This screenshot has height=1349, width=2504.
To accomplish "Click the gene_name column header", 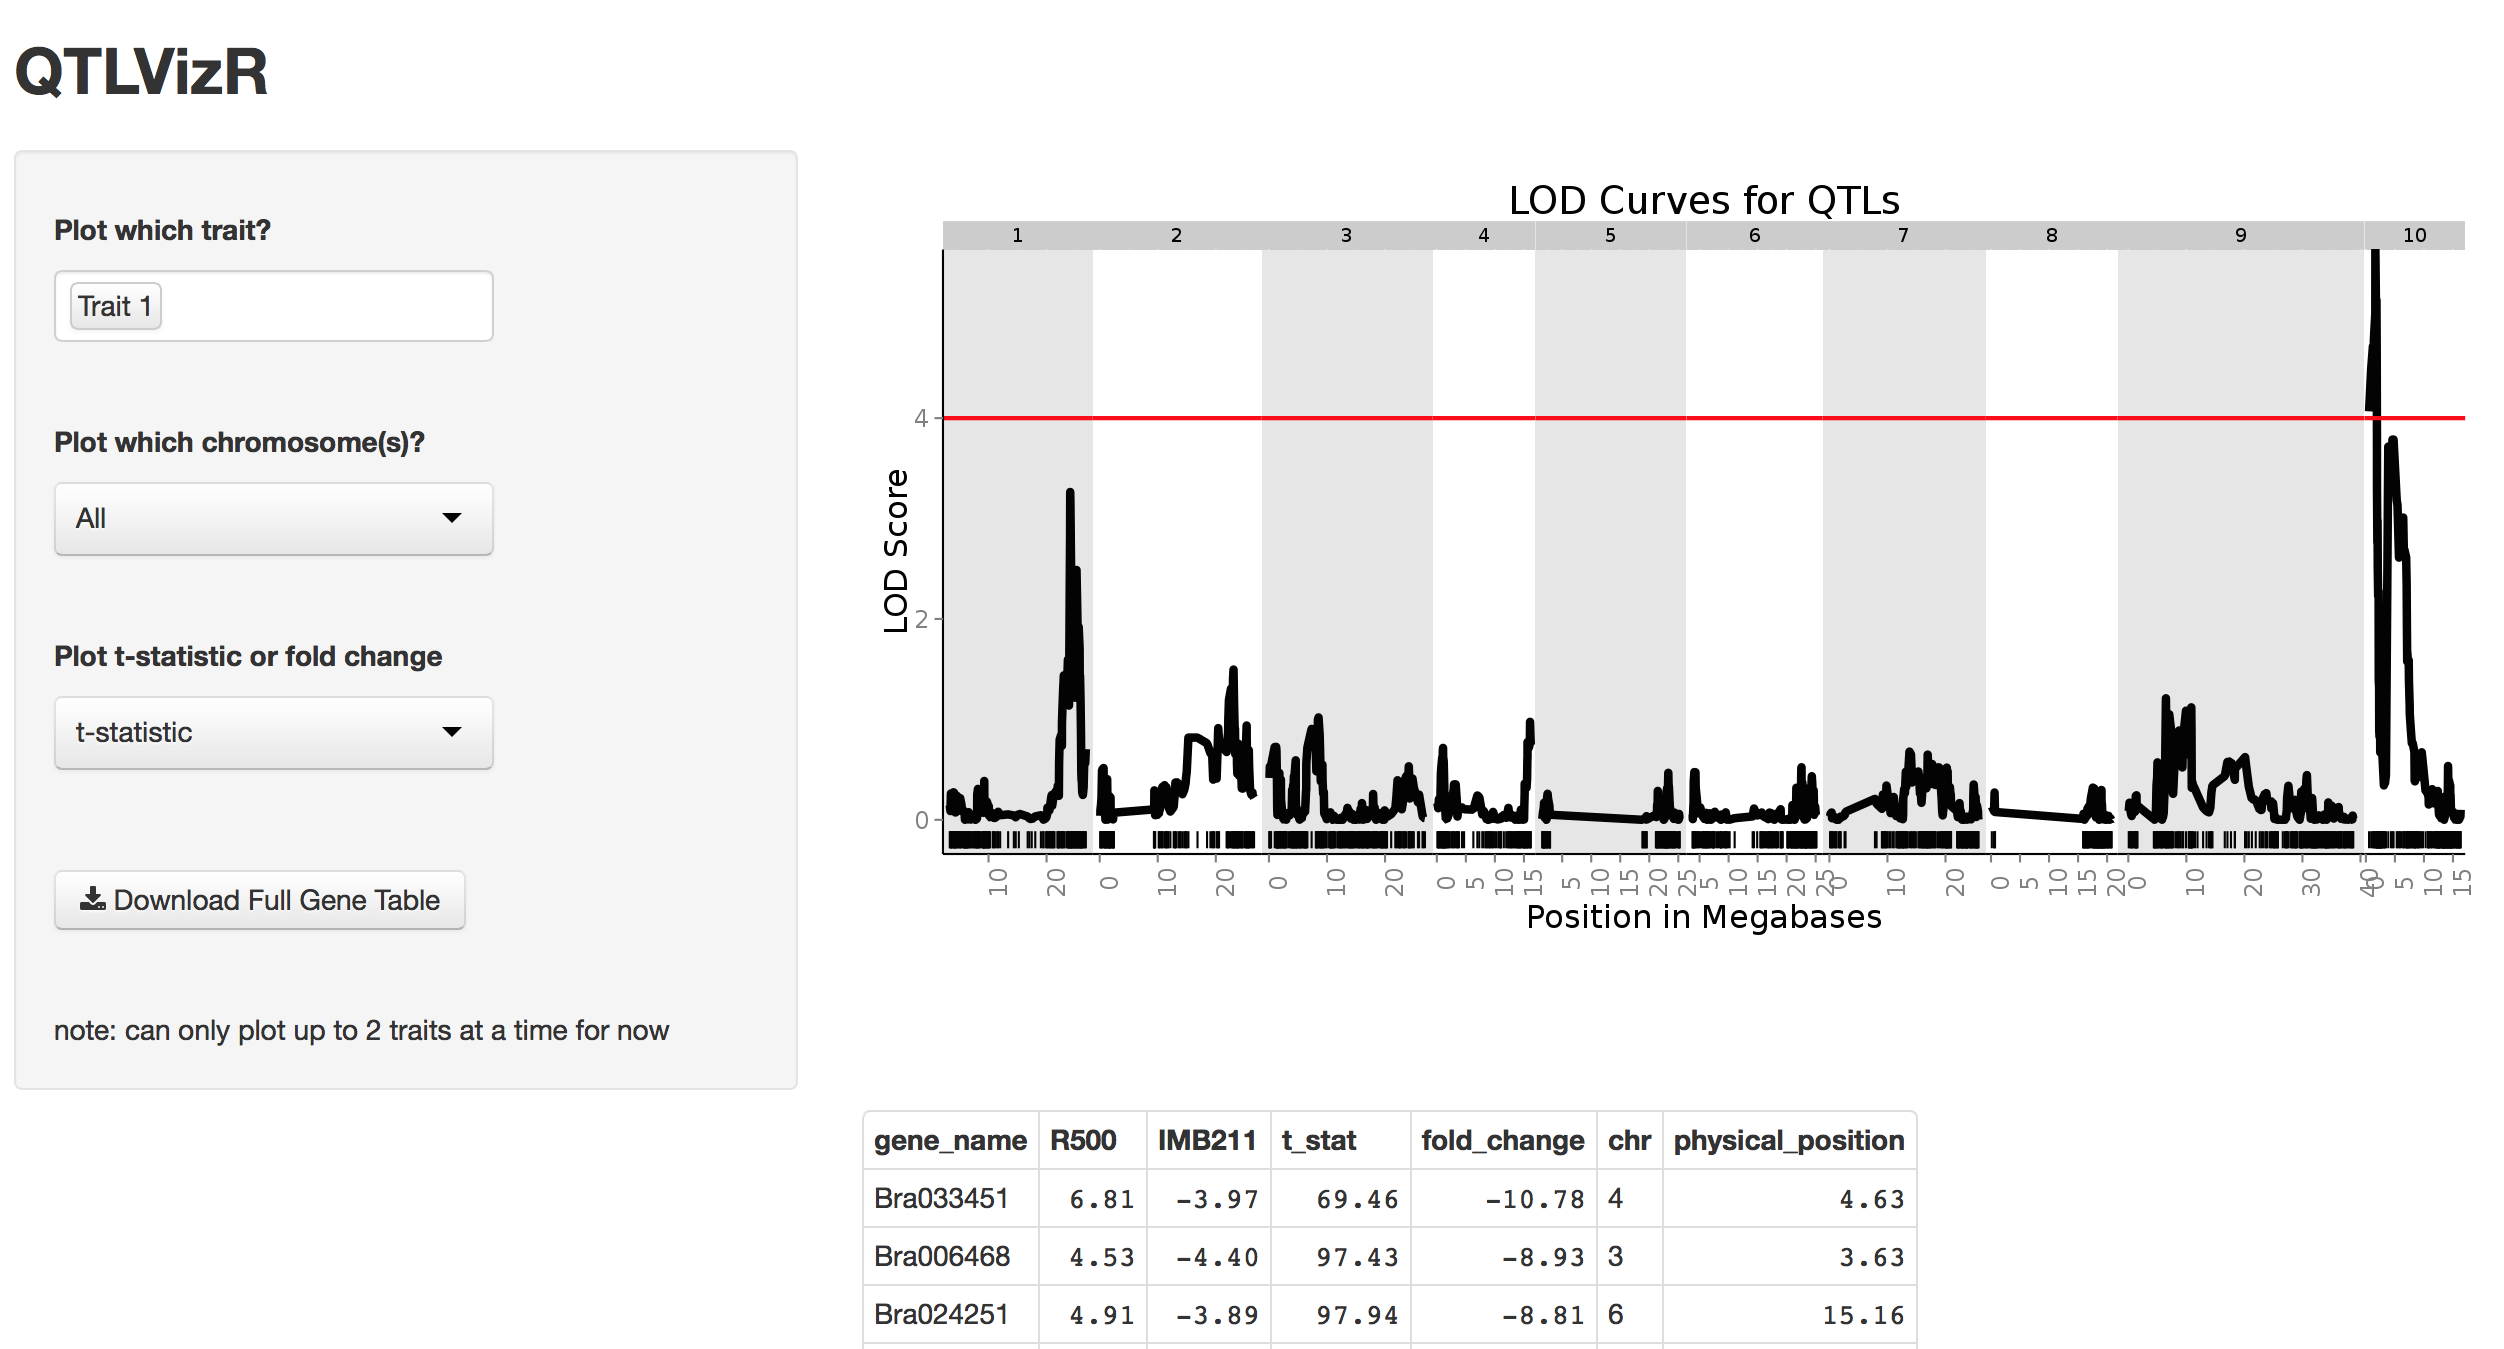I will point(950,1140).
